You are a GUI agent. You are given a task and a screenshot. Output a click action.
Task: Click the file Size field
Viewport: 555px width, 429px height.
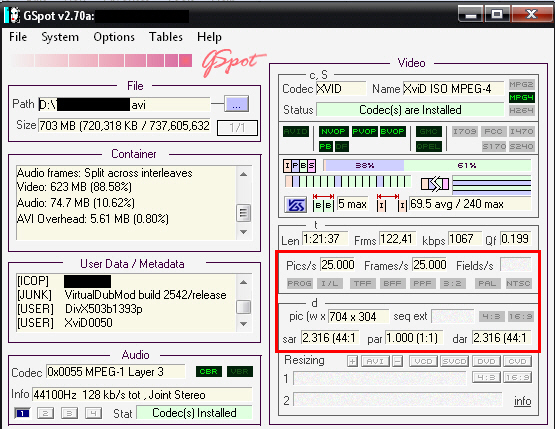[x=124, y=126]
